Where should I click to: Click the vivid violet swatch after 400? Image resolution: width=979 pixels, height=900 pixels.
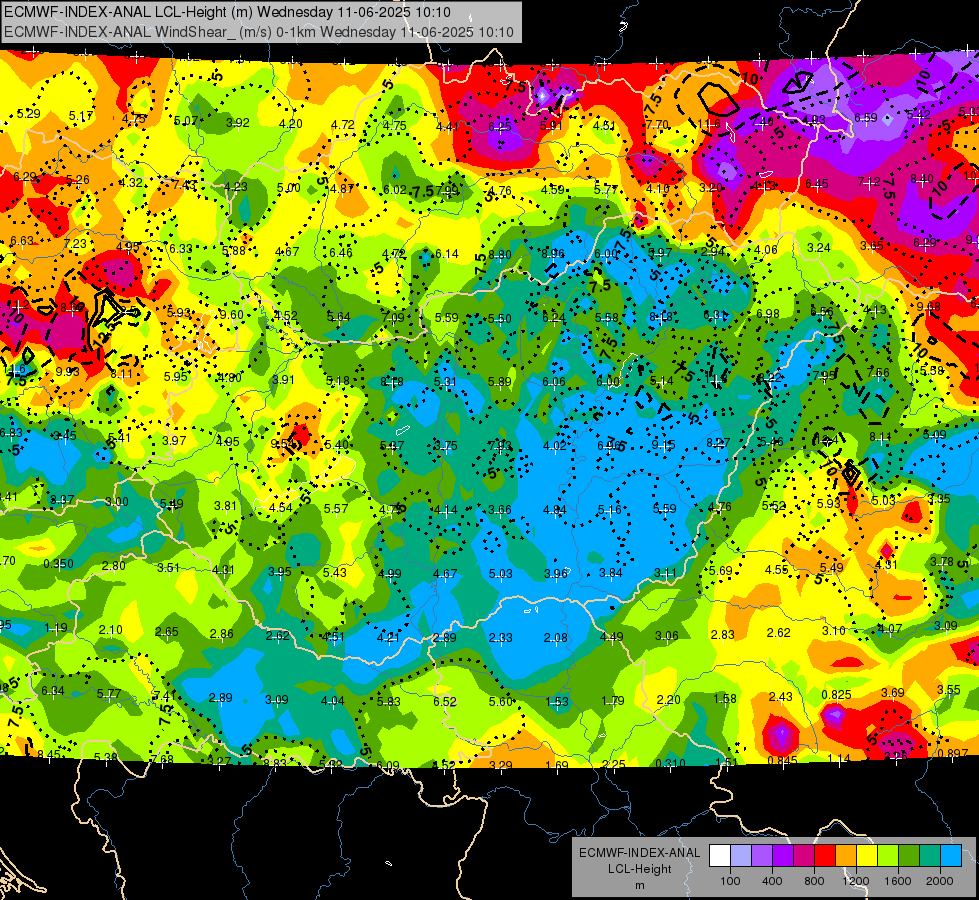(x=782, y=856)
